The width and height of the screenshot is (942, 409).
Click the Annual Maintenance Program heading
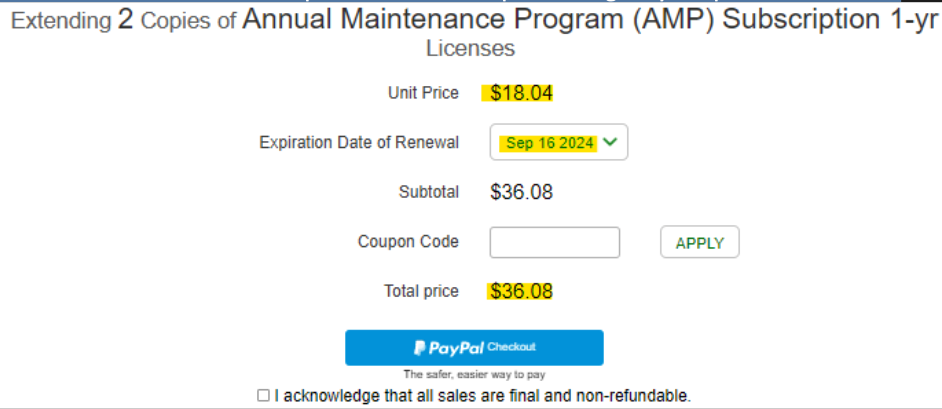tap(589, 20)
